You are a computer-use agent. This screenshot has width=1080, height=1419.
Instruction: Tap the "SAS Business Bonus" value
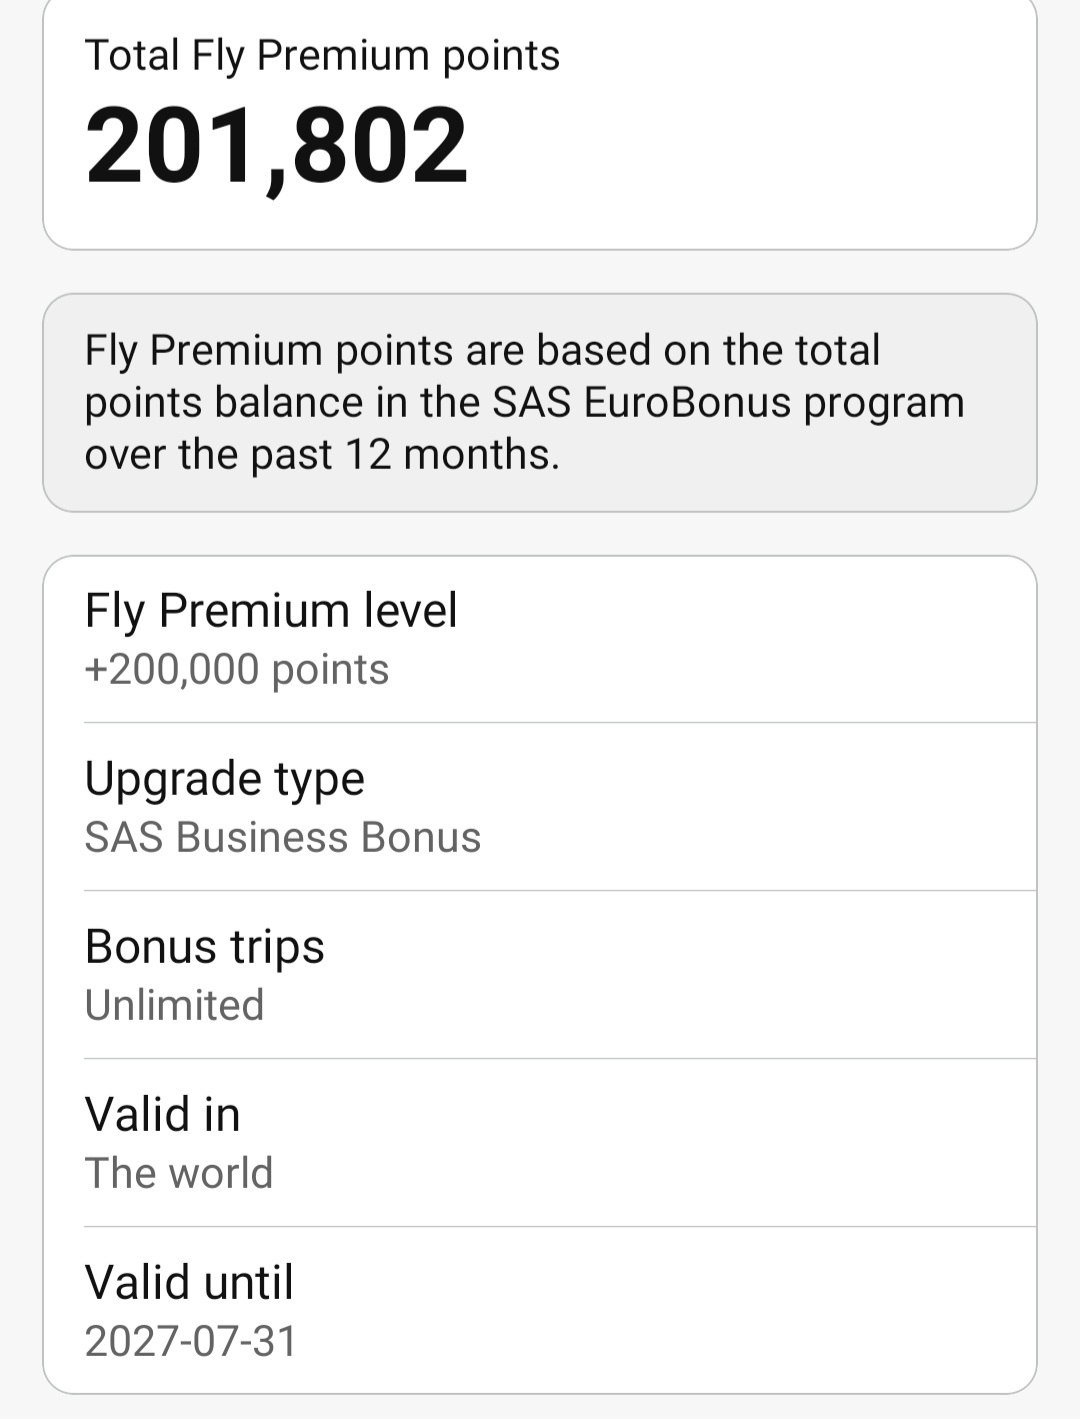[x=283, y=837]
